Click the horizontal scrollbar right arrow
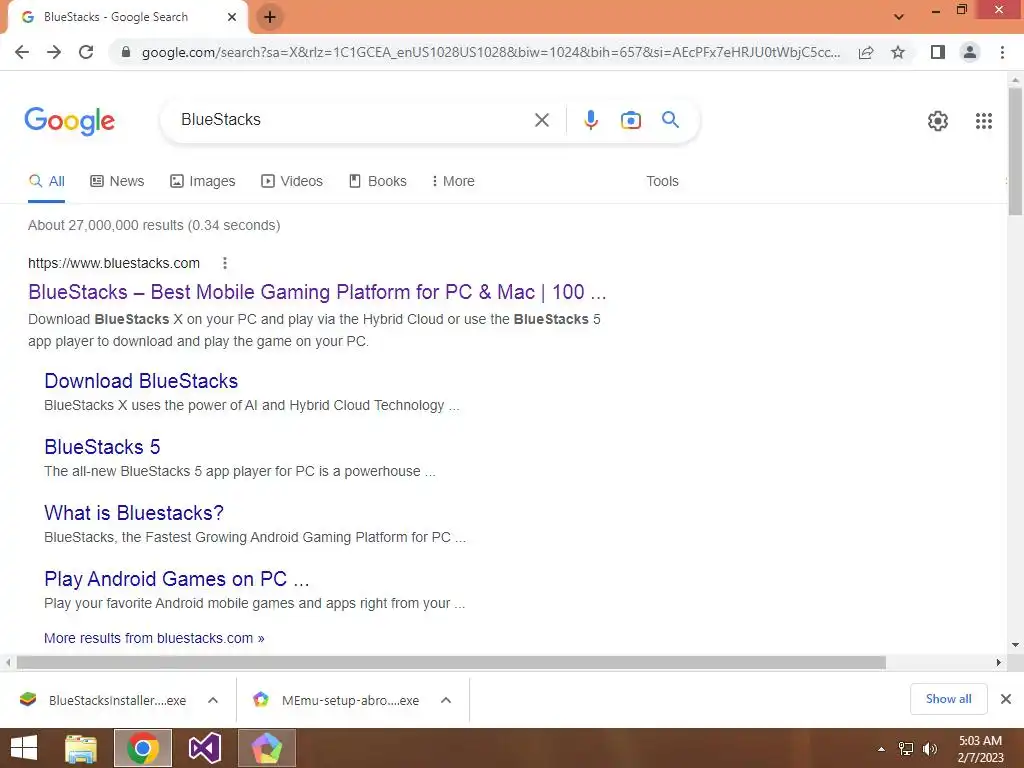Viewport: 1024px width, 768px height. click(999, 663)
